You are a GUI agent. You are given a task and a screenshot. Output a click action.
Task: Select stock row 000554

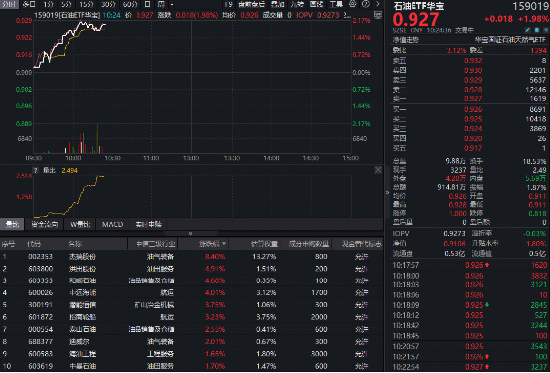[191, 329]
